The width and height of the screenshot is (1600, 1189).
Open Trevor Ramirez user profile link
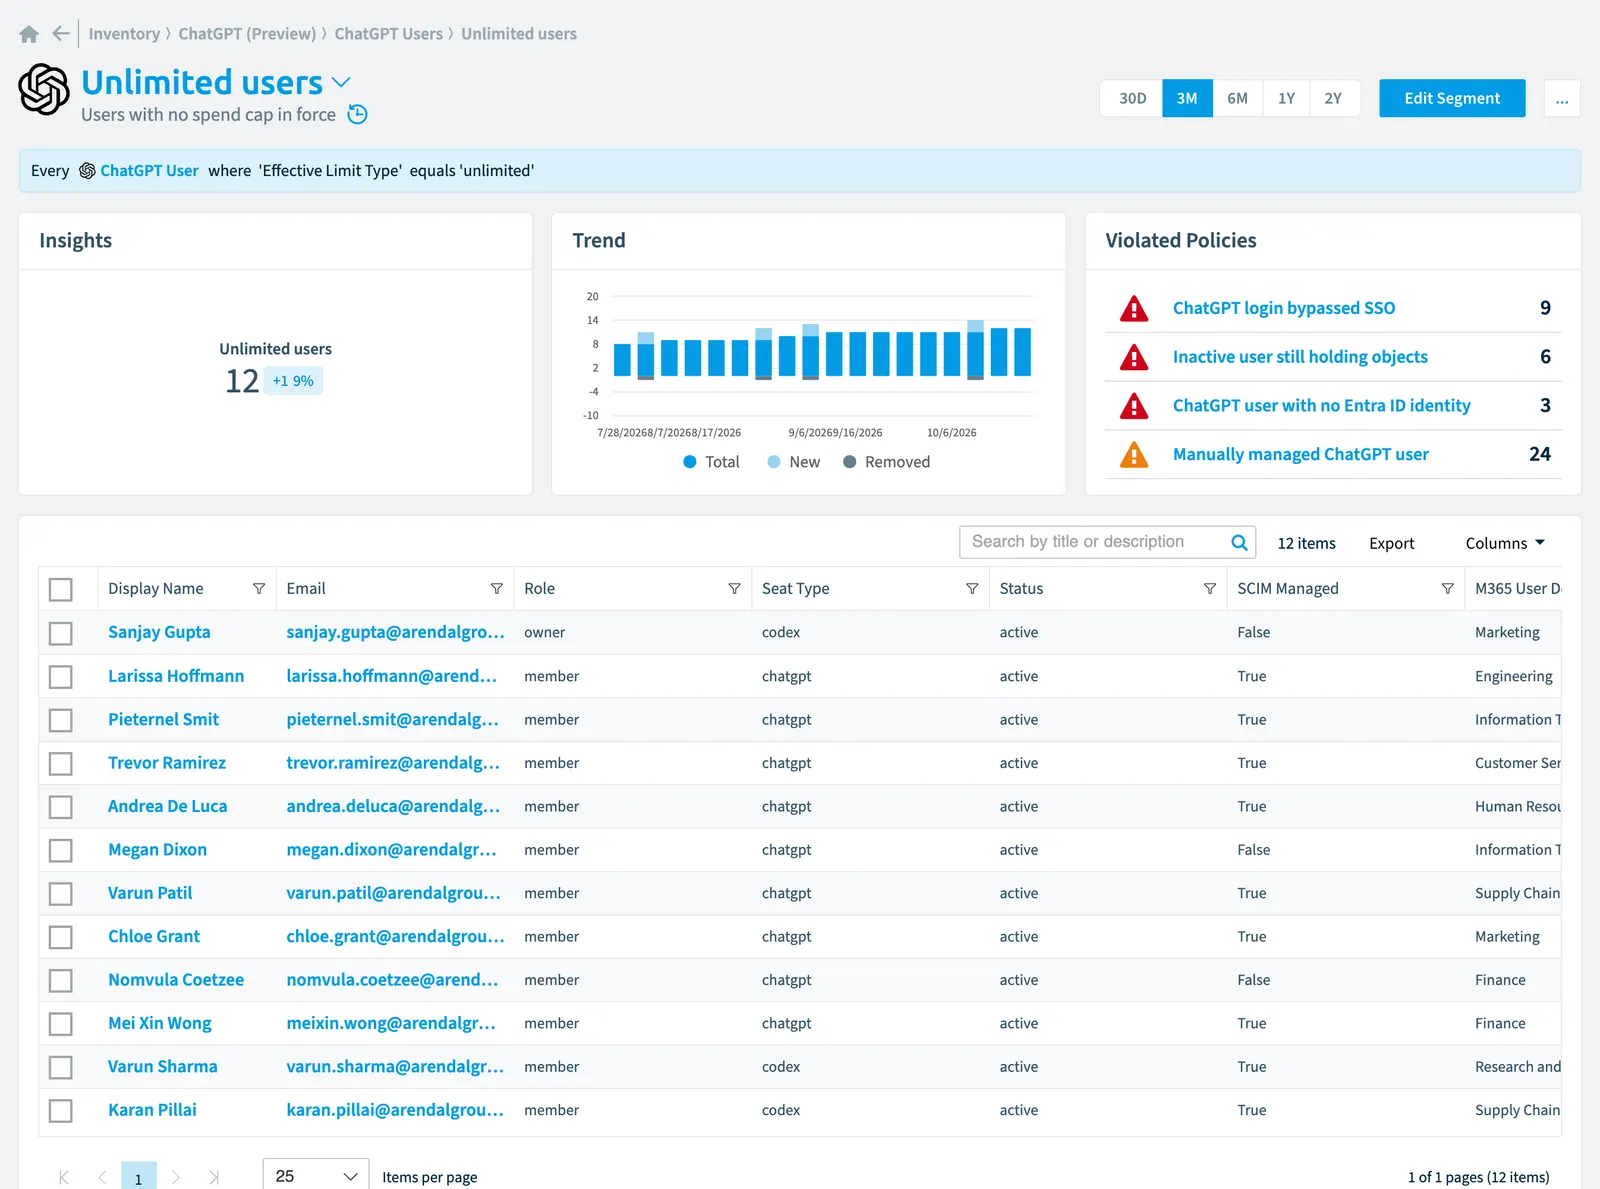click(x=167, y=763)
